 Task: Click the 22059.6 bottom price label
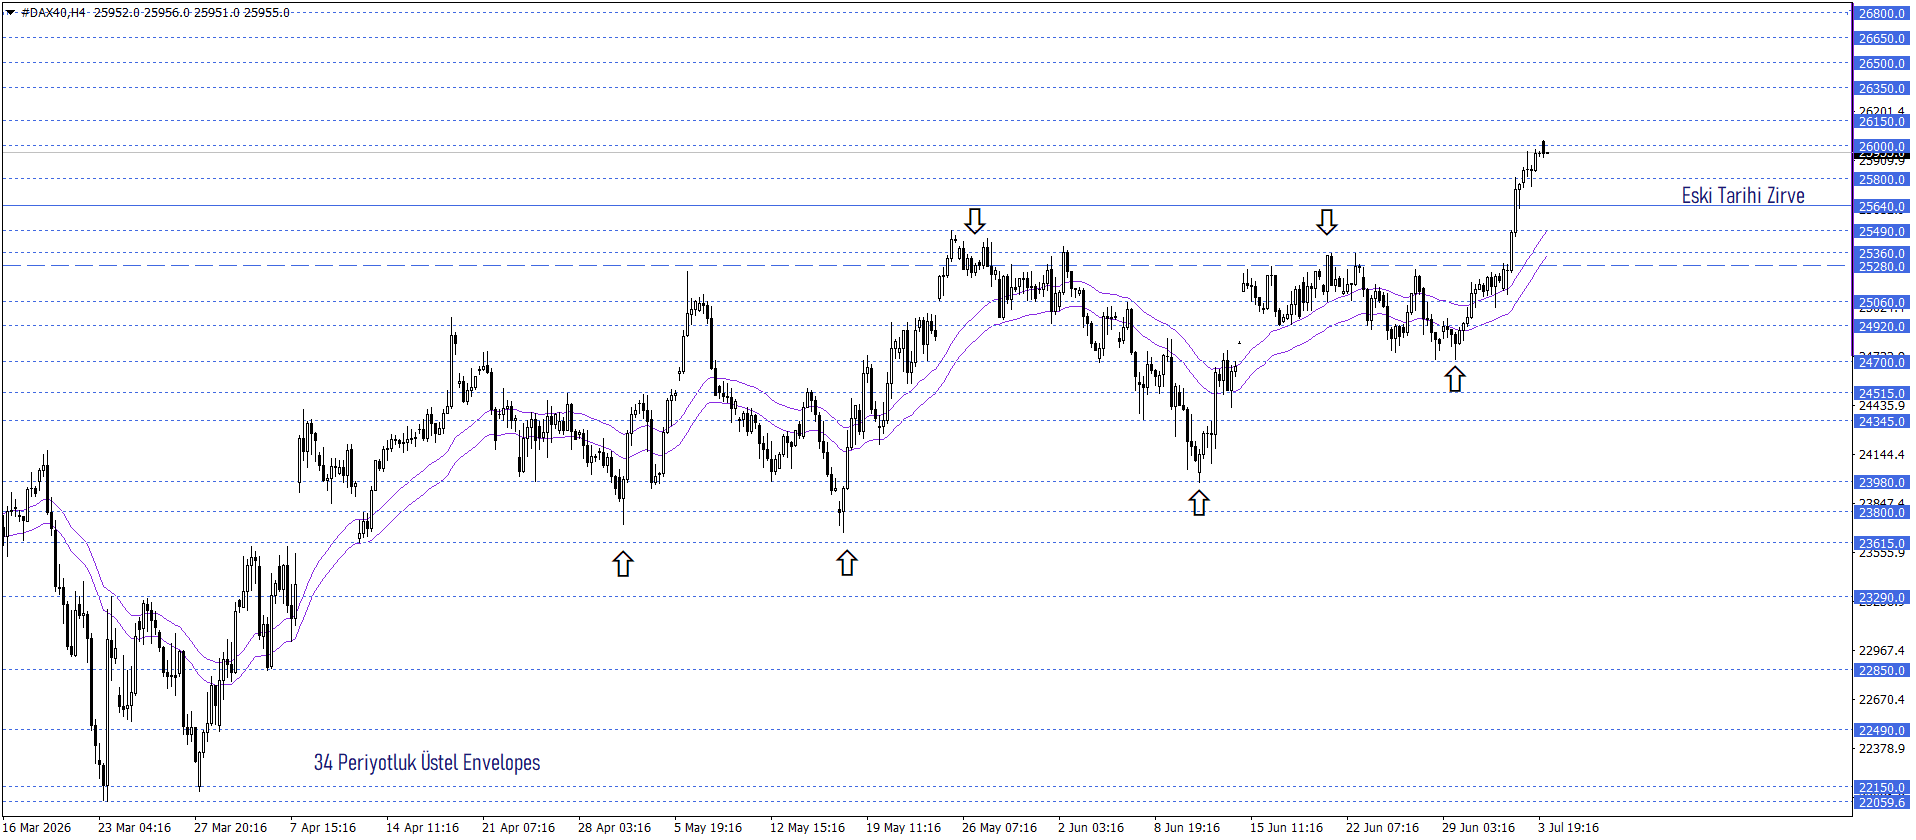pyautogui.click(x=1881, y=802)
